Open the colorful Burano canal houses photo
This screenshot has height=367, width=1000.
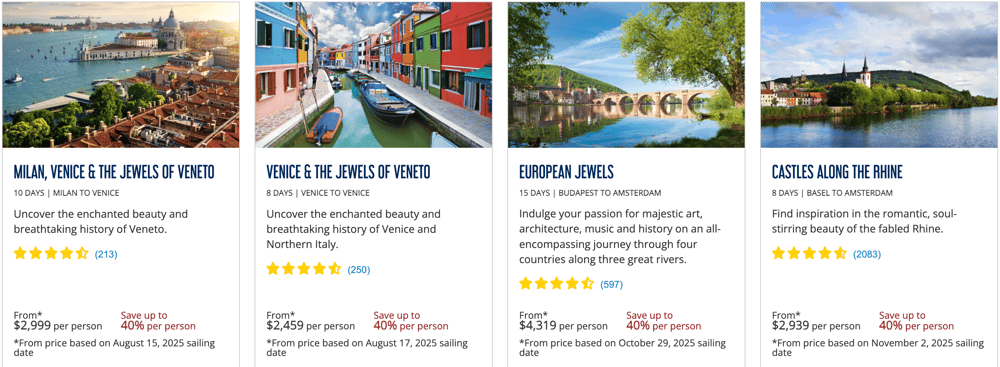pos(373,75)
